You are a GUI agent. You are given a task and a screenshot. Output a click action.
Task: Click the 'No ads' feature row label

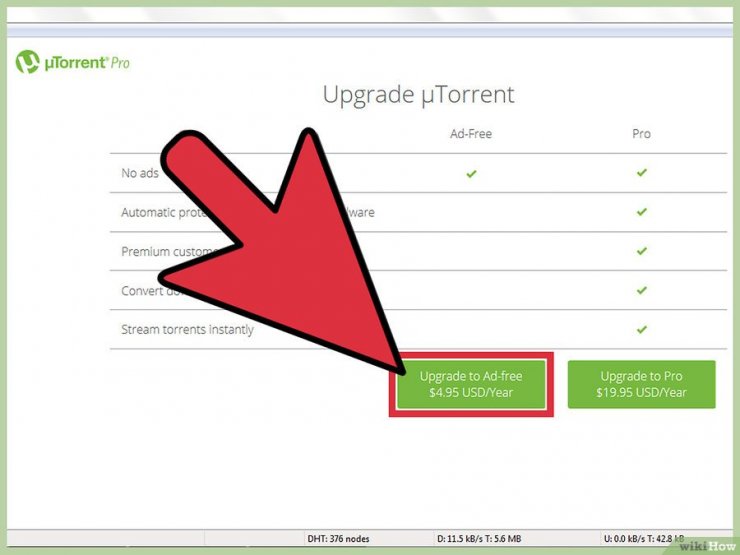point(140,173)
